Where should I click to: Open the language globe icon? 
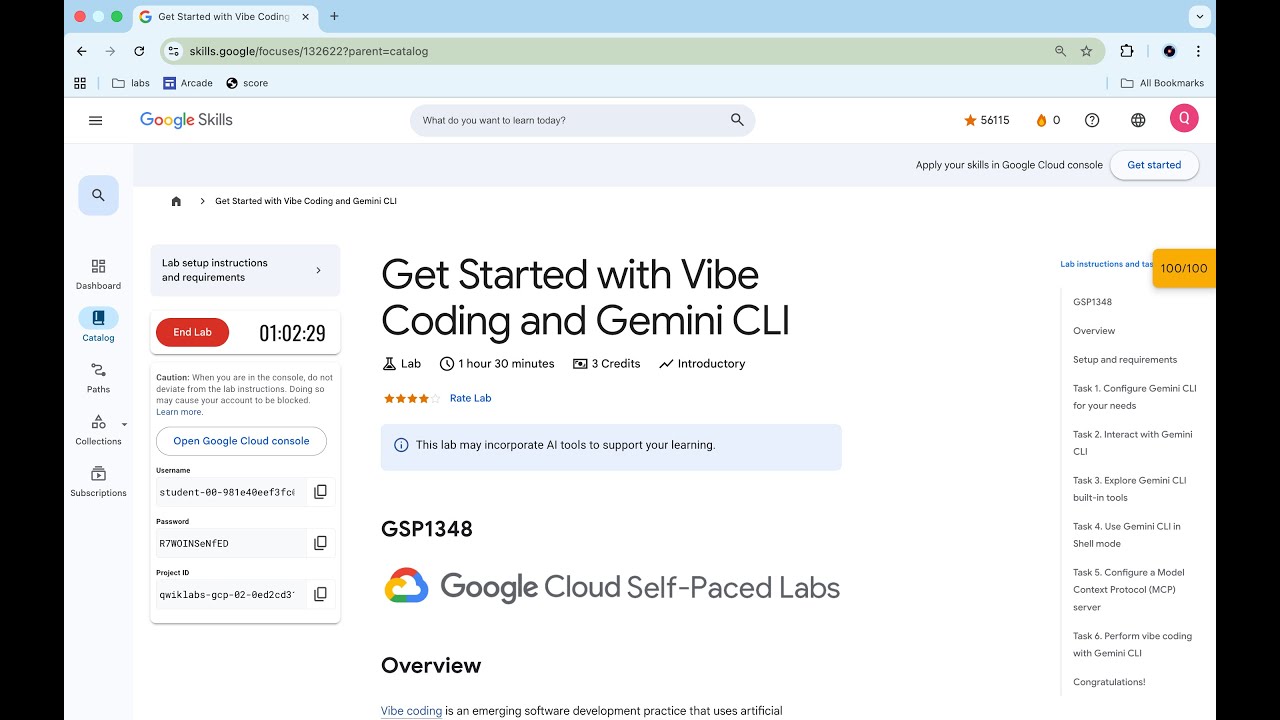coord(1138,120)
